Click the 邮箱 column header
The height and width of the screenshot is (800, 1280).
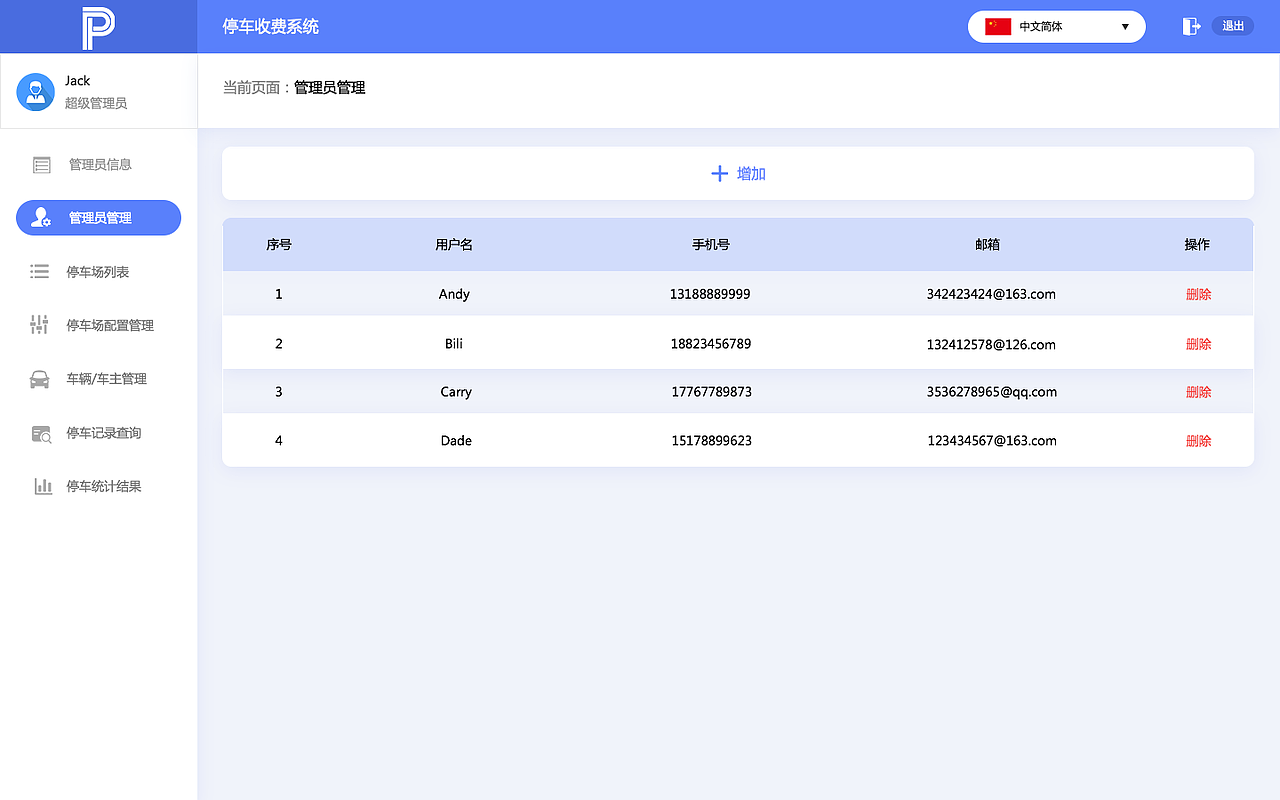(988, 245)
